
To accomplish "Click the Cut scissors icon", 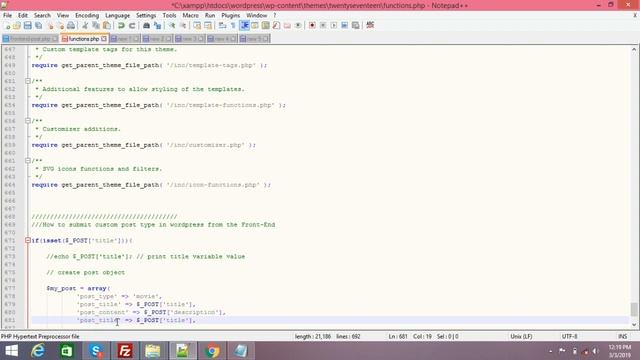I will [85, 26].
